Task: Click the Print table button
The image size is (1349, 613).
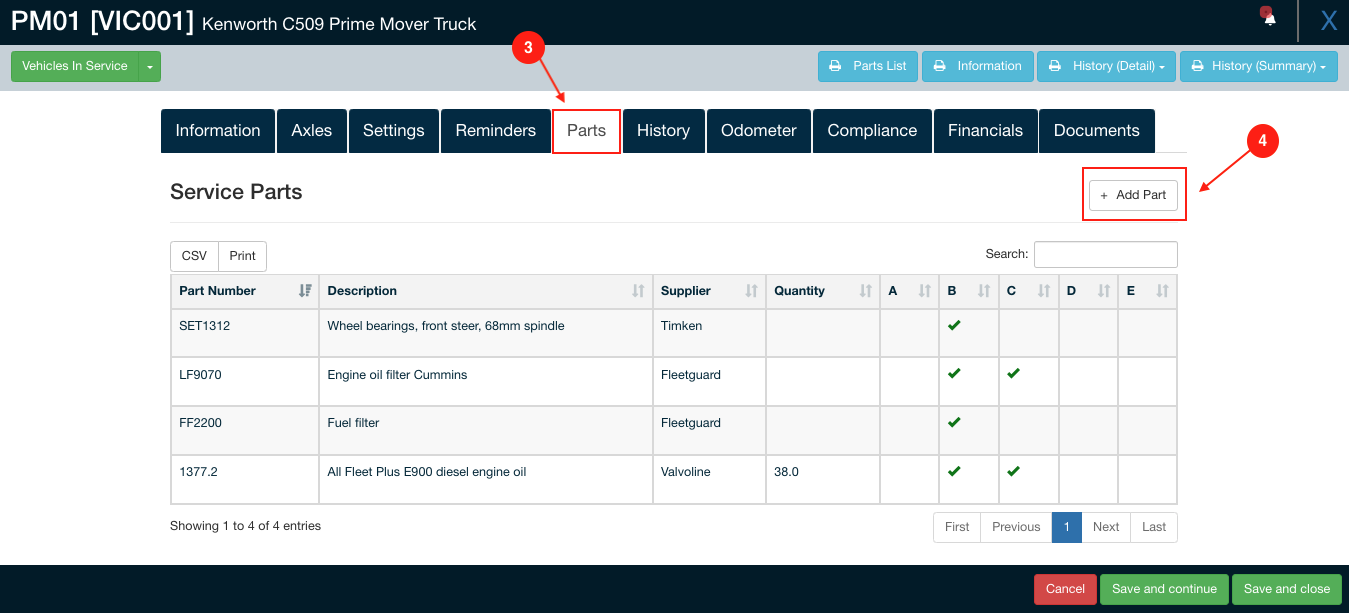Action: (243, 256)
